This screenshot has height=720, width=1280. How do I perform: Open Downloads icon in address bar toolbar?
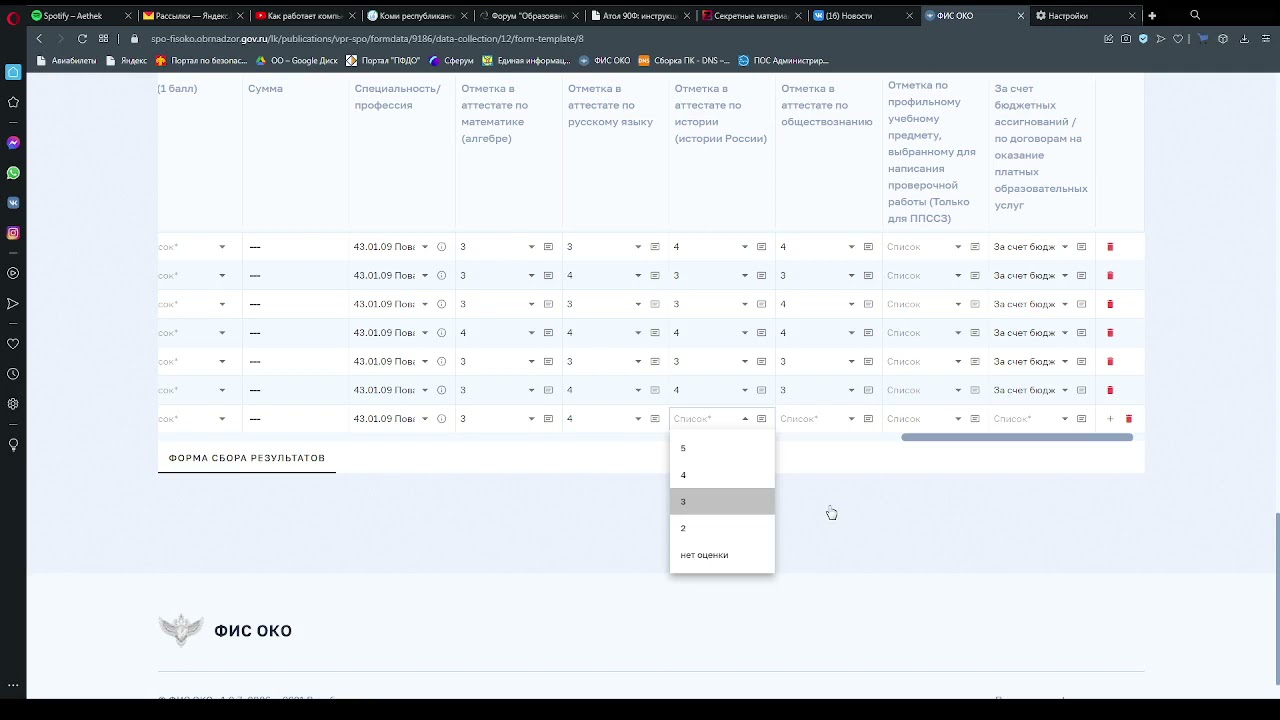click(1244, 39)
